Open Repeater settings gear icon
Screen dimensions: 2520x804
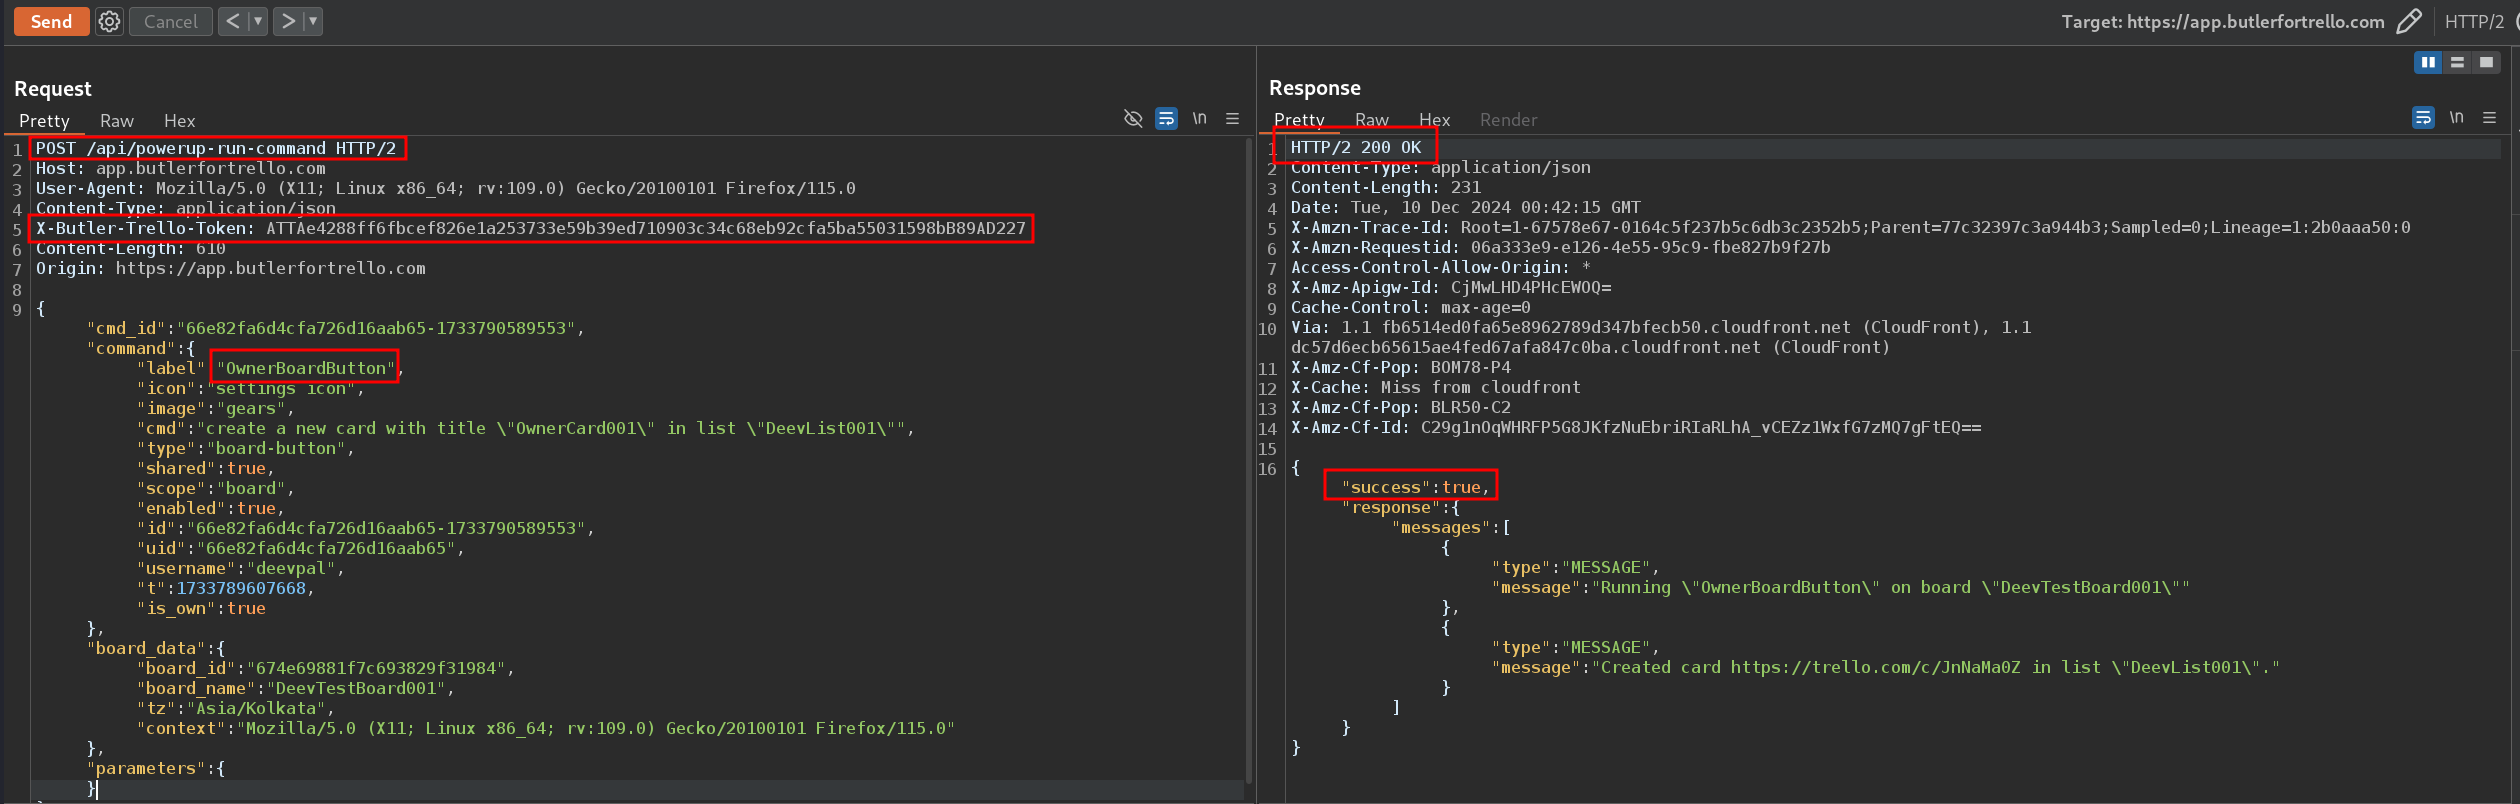(x=109, y=21)
